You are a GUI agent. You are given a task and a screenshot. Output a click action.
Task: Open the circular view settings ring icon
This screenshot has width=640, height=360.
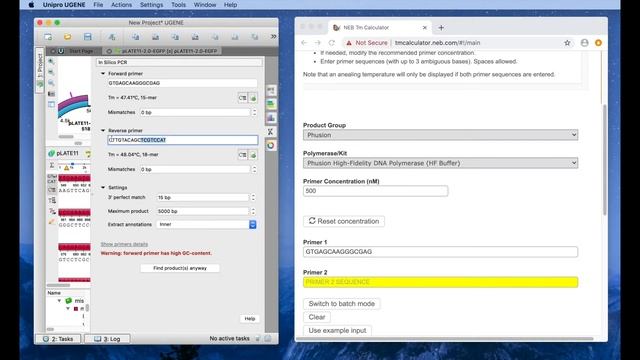pos(271,146)
